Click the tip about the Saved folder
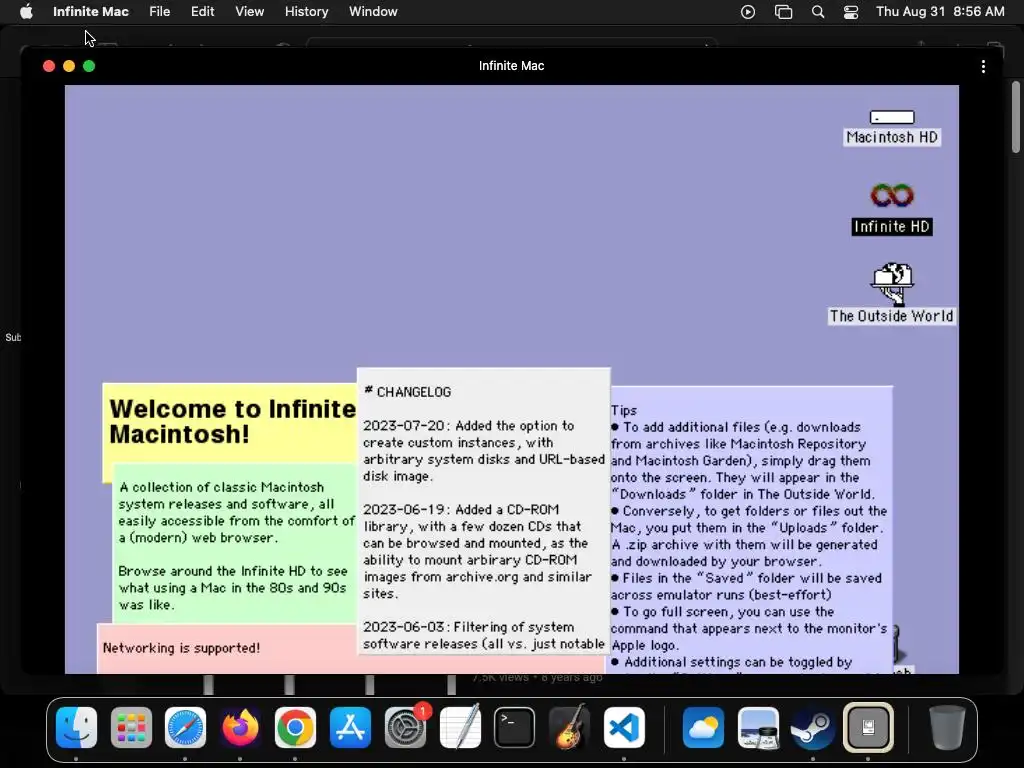This screenshot has height=768, width=1024. click(746, 586)
